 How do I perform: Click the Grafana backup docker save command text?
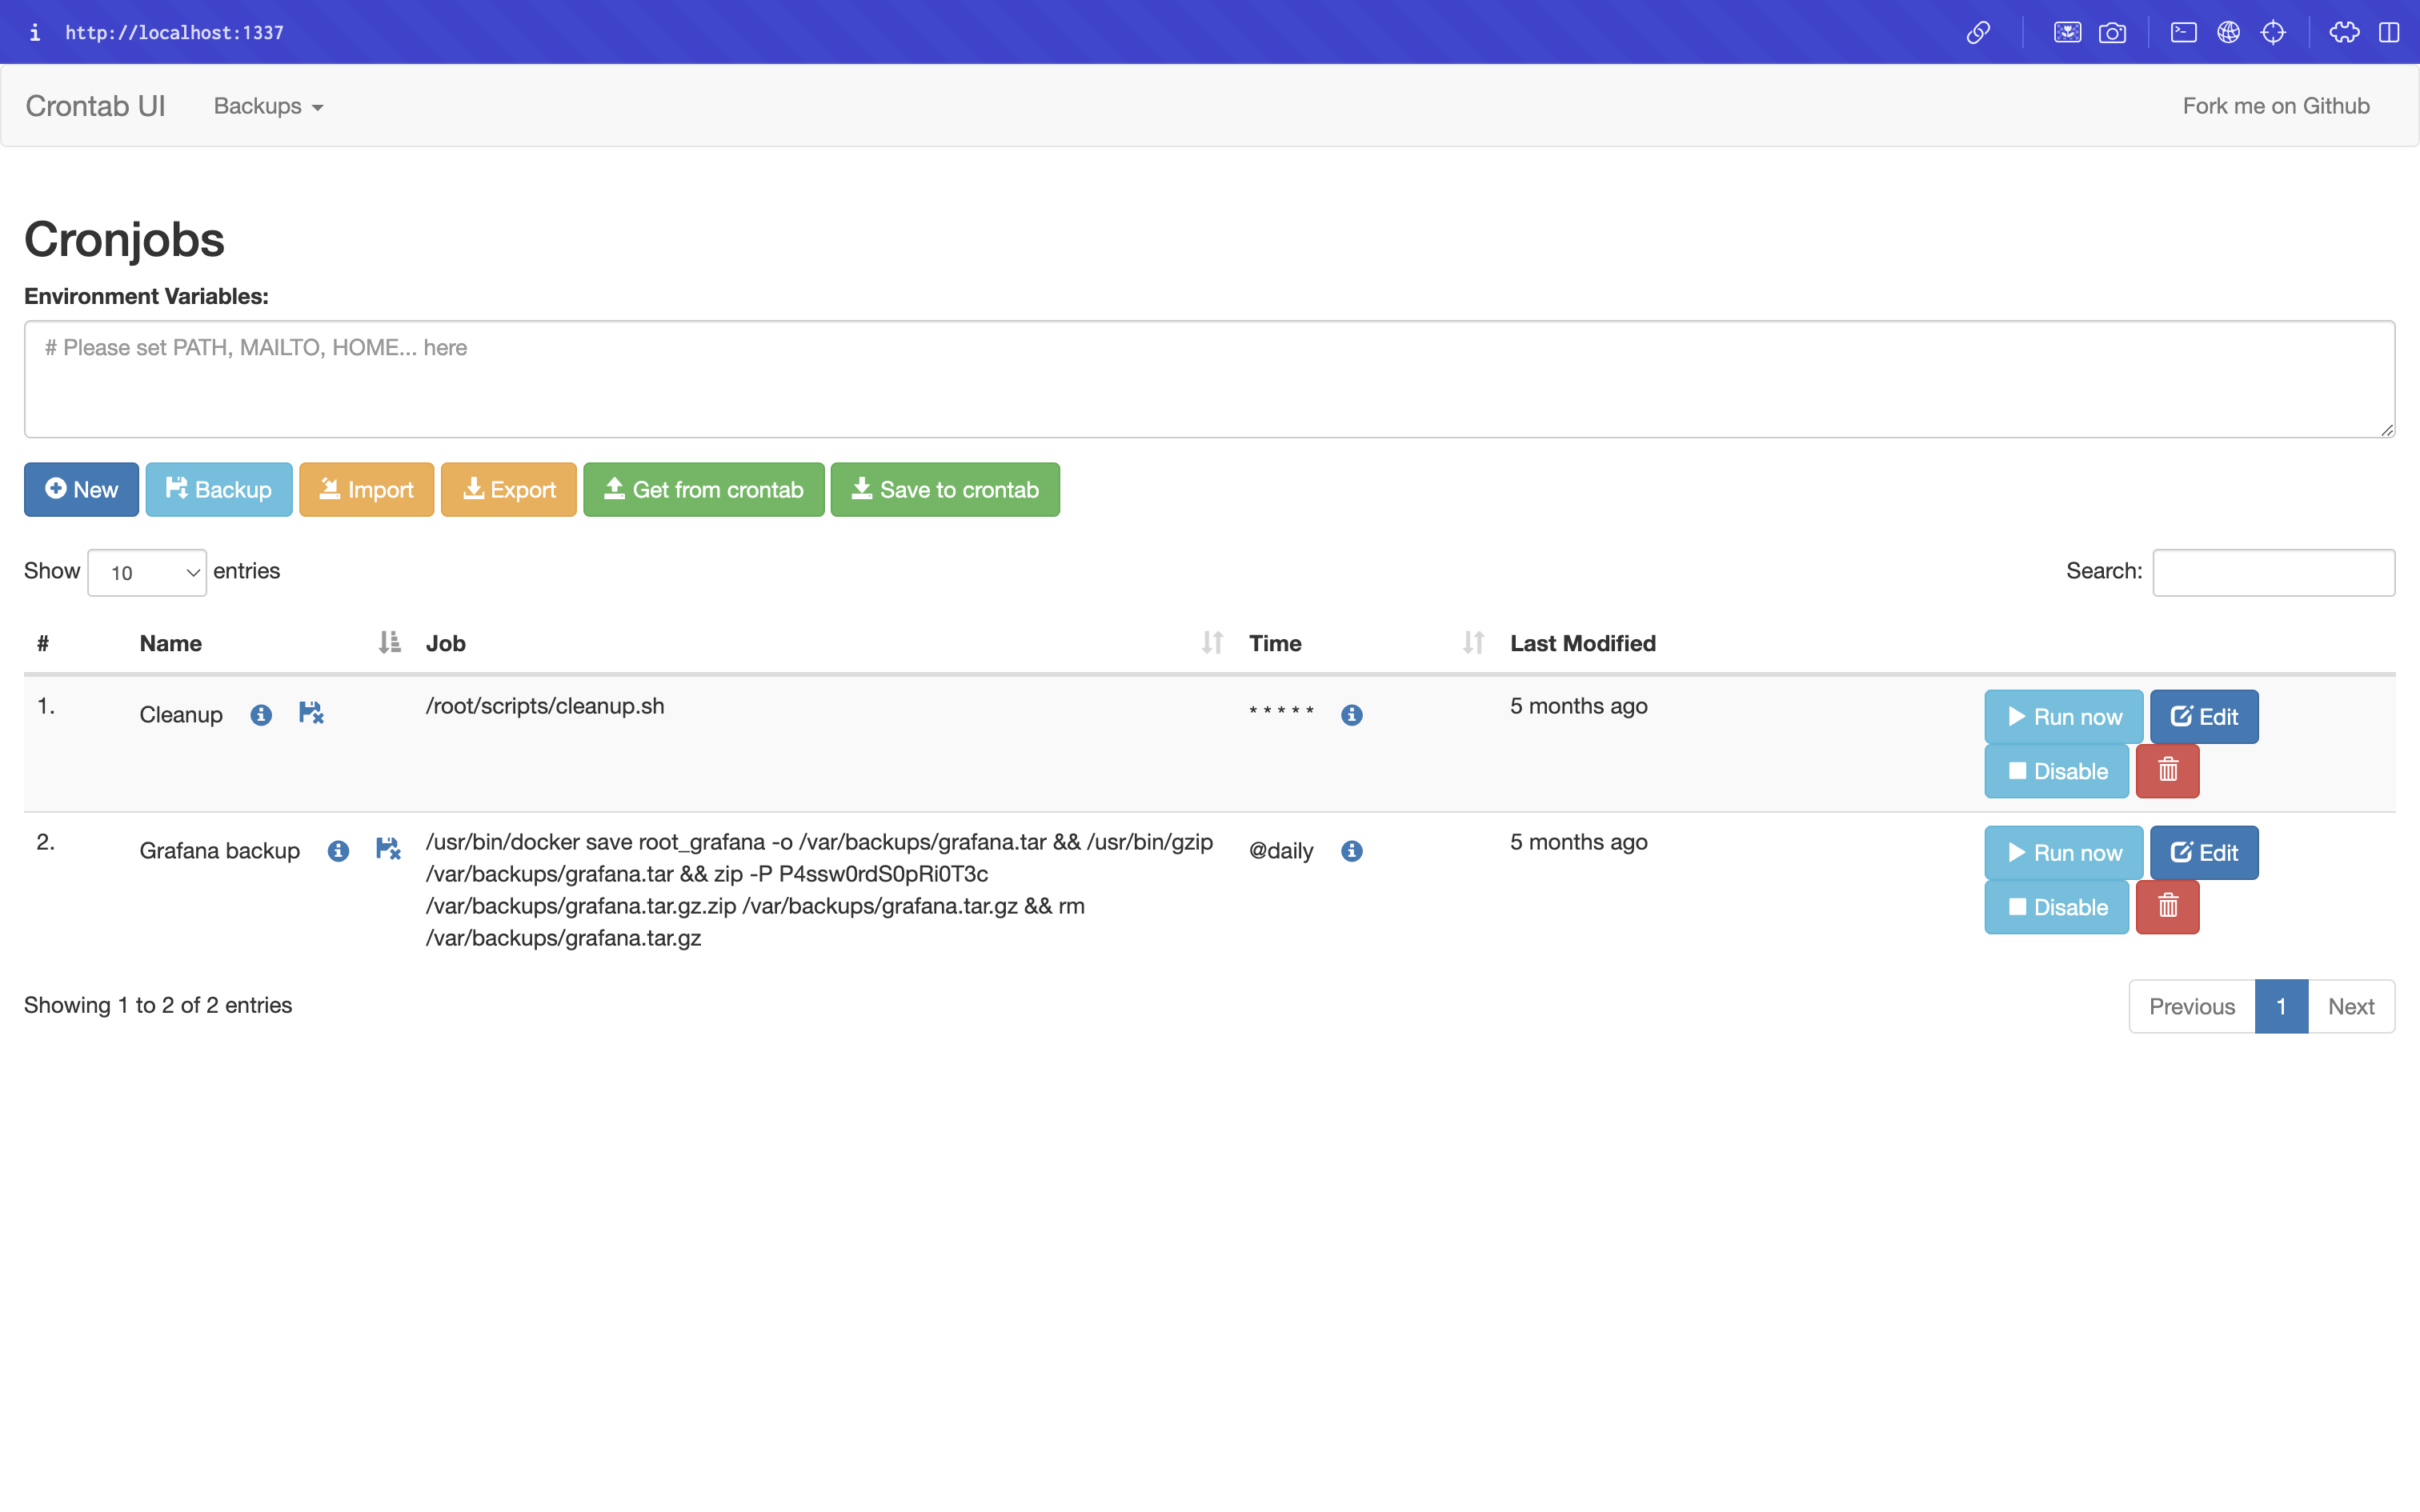coord(820,890)
